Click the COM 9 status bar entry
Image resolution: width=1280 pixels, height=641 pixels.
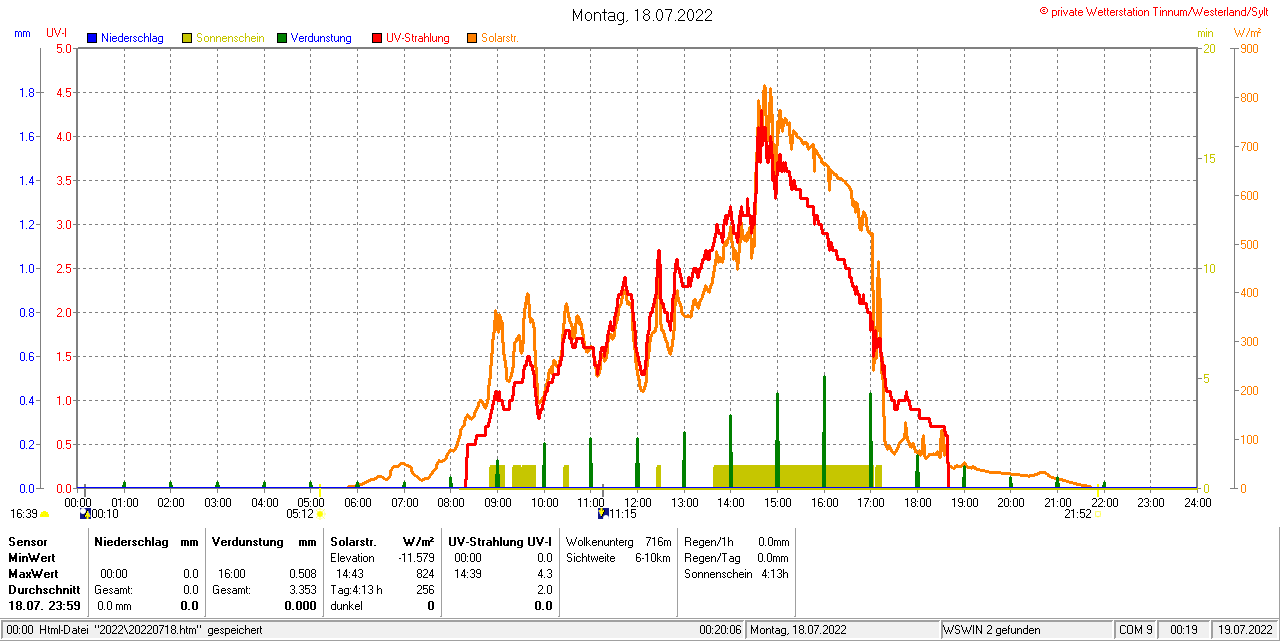tap(1136, 630)
